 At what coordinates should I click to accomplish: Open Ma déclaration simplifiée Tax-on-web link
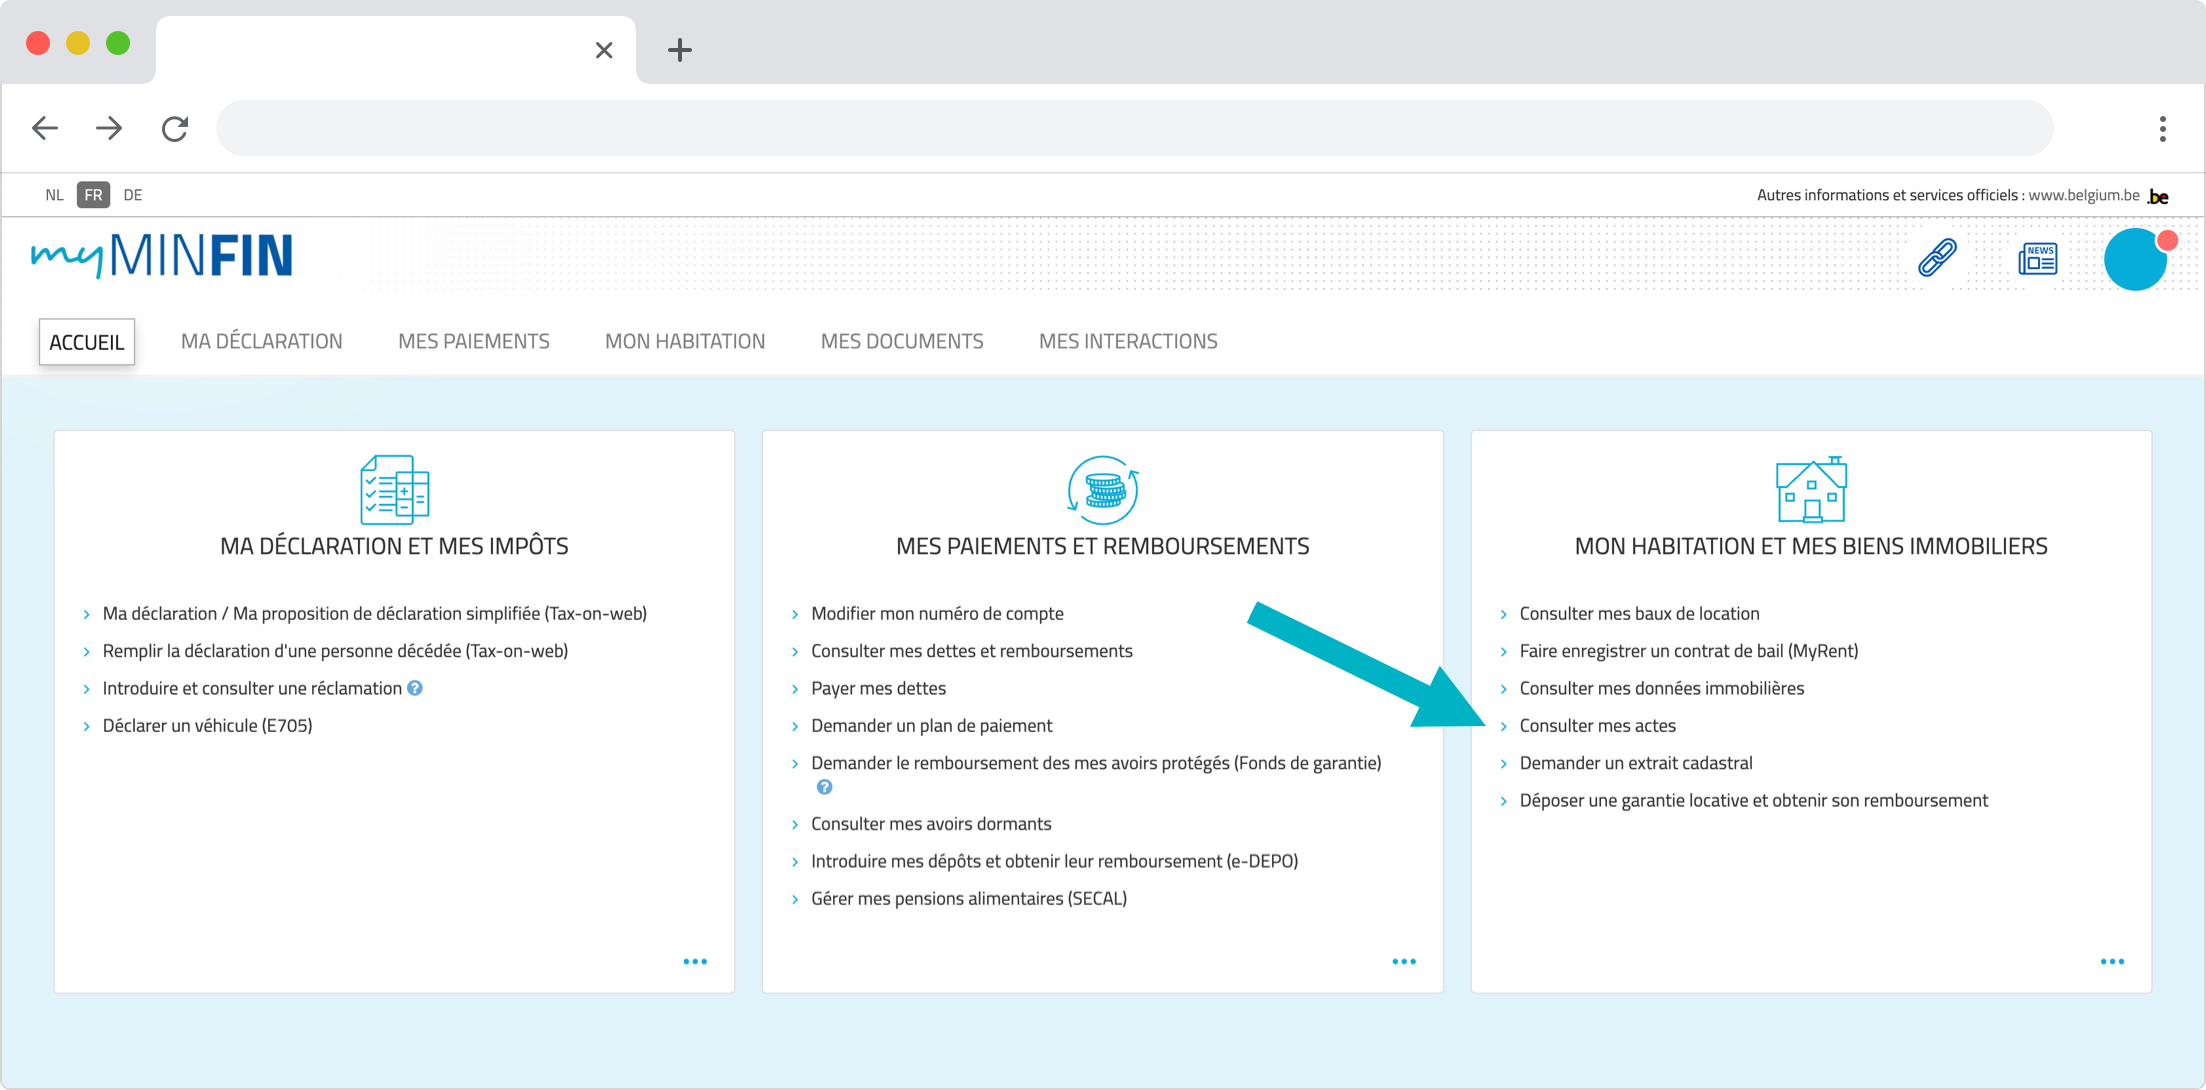(375, 614)
